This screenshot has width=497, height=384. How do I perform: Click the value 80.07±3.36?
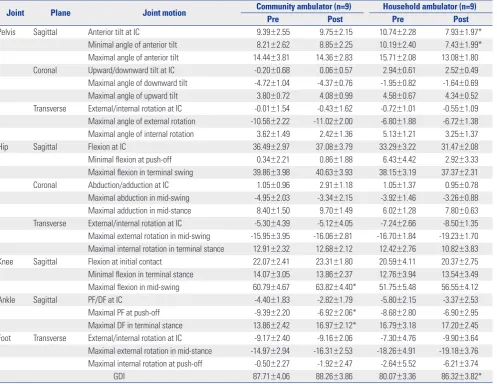click(x=397, y=376)
